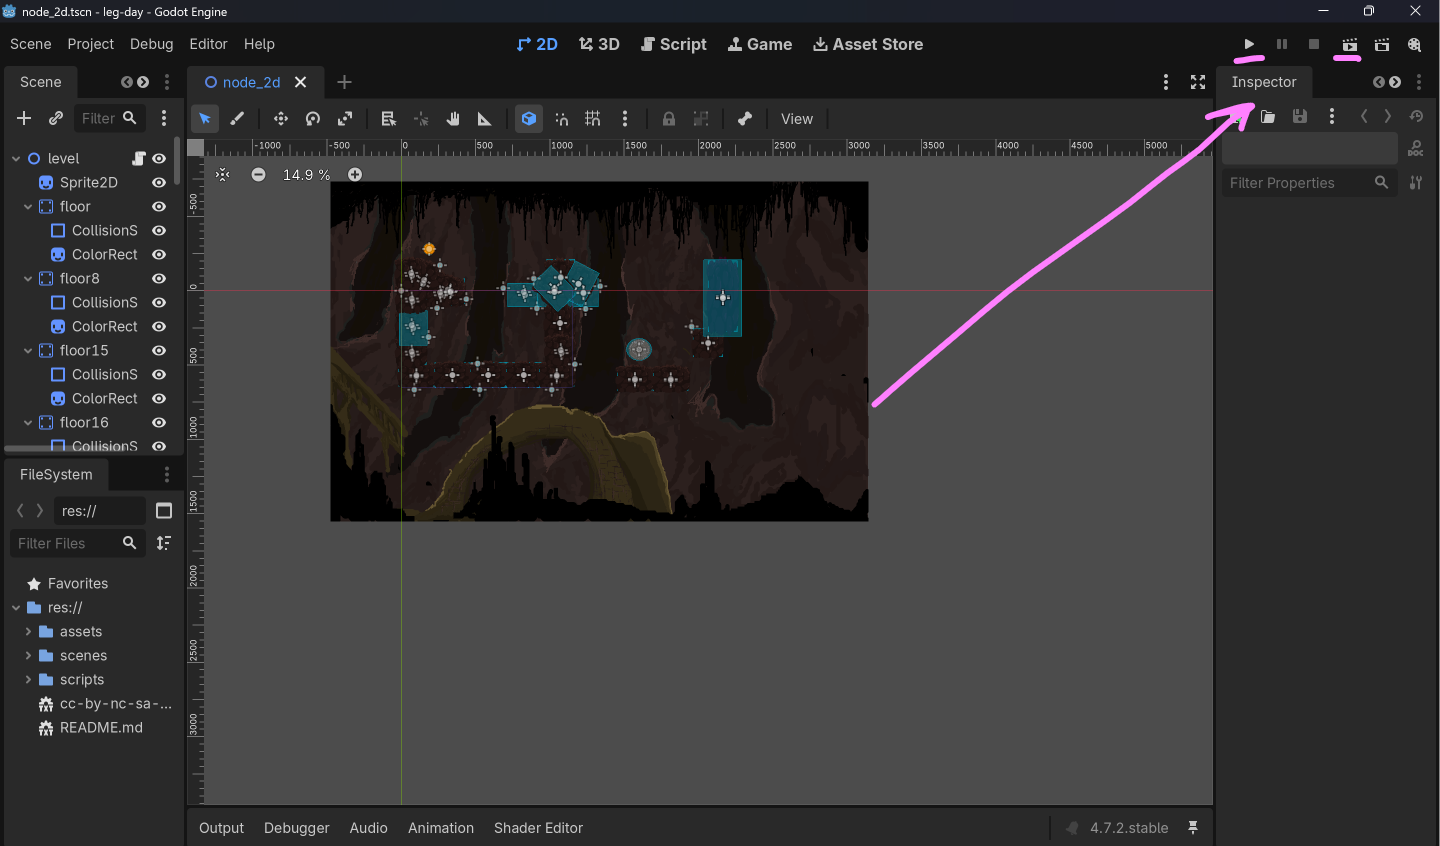Pause the running project

coord(1282,44)
